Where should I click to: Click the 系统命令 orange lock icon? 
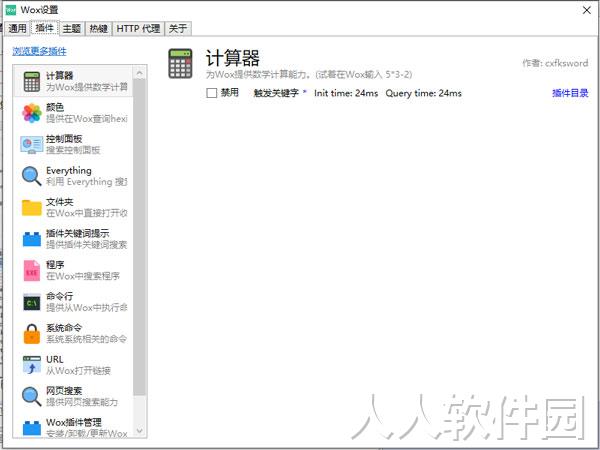pos(32,334)
